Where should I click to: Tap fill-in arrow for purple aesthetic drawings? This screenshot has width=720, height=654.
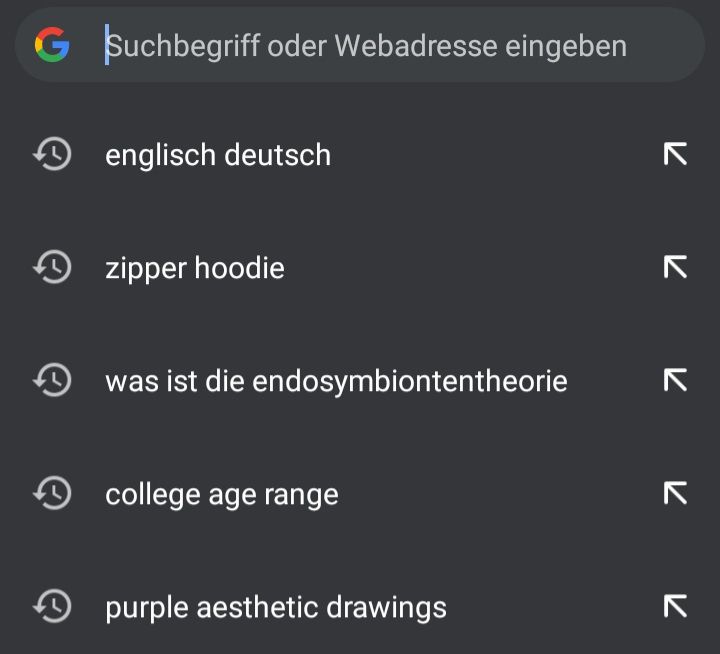point(675,607)
